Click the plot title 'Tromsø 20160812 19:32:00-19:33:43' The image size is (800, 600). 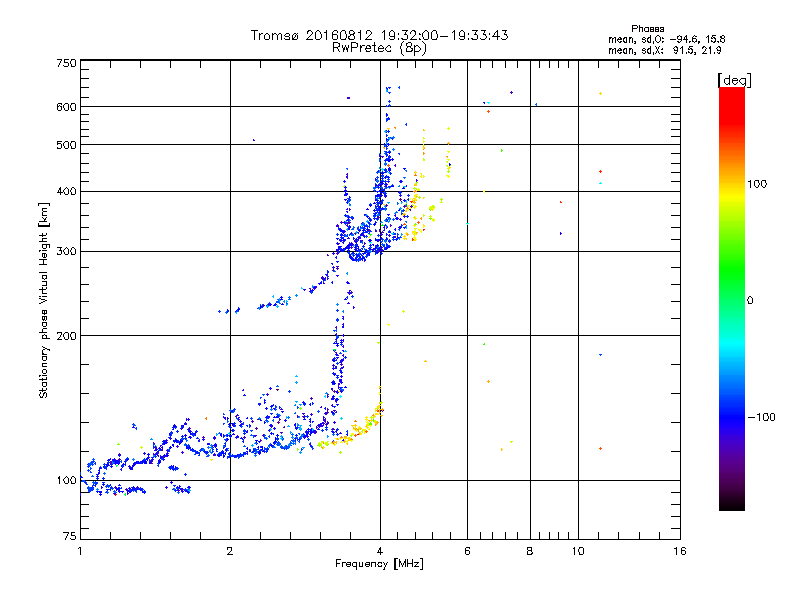coord(379,35)
